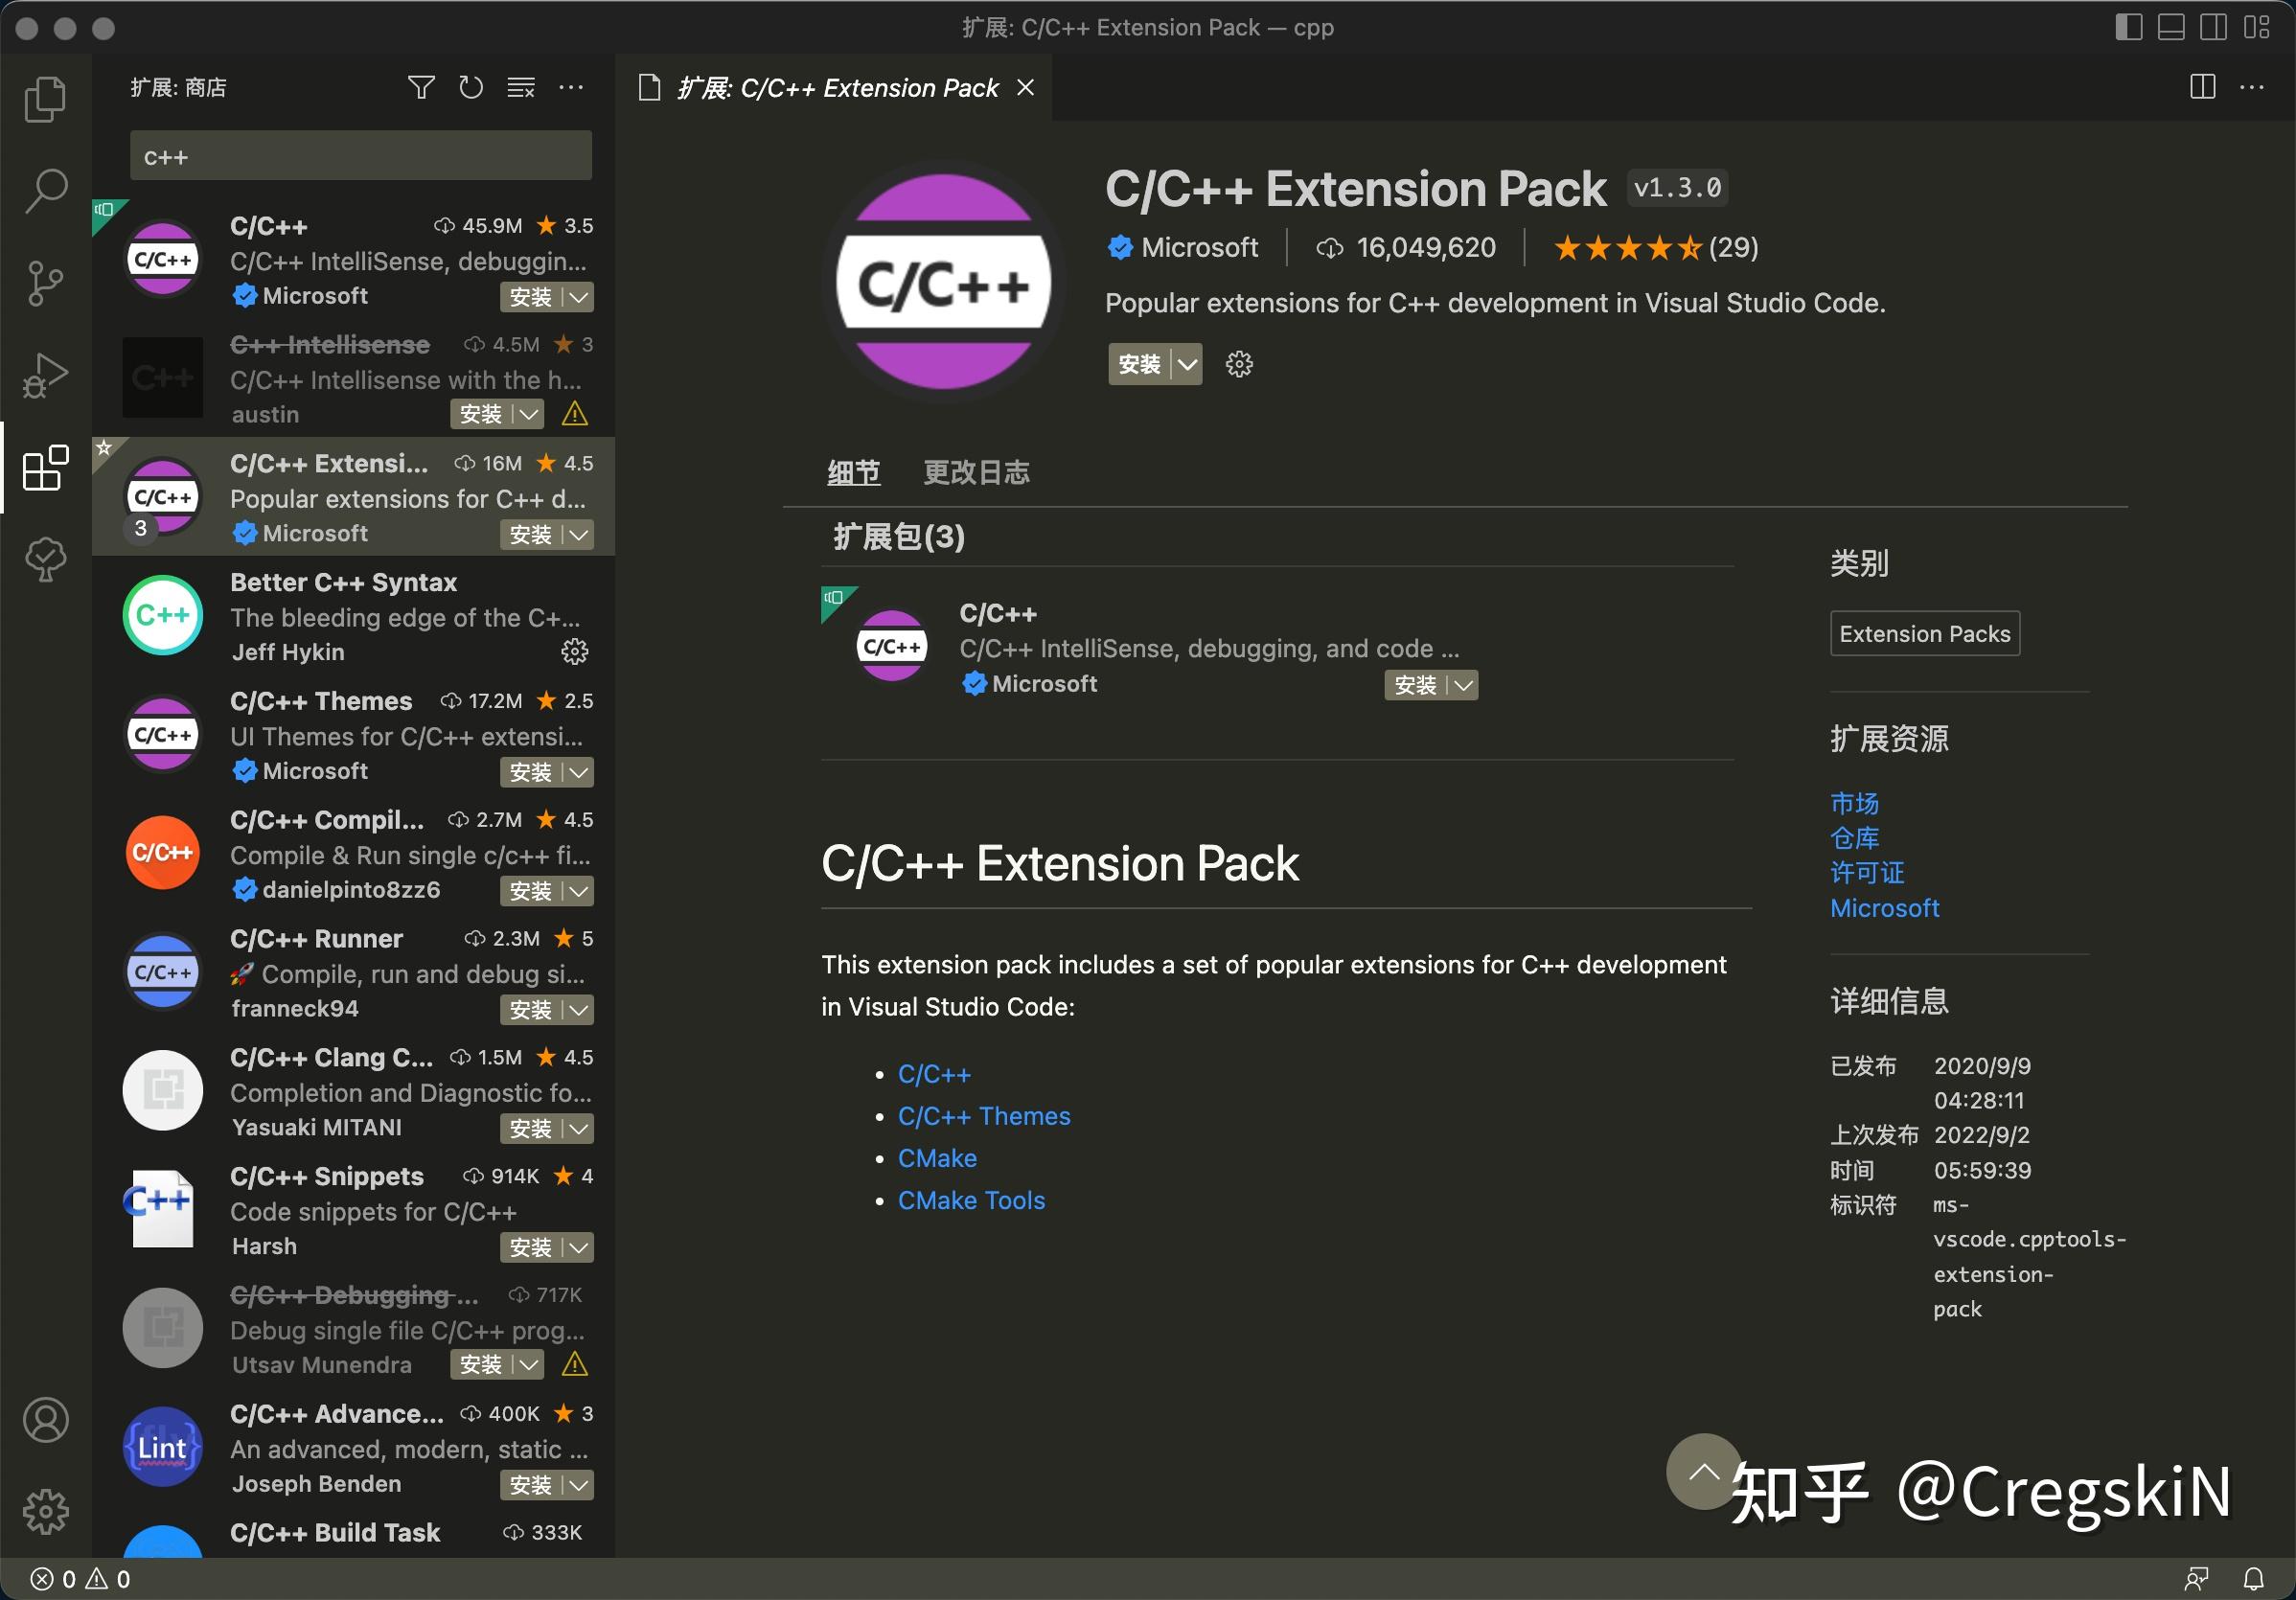Image resolution: width=2296 pixels, height=1600 pixels.
Task: Toggle the primary sidebar visibility
Action: click(x=2129, y=27)
